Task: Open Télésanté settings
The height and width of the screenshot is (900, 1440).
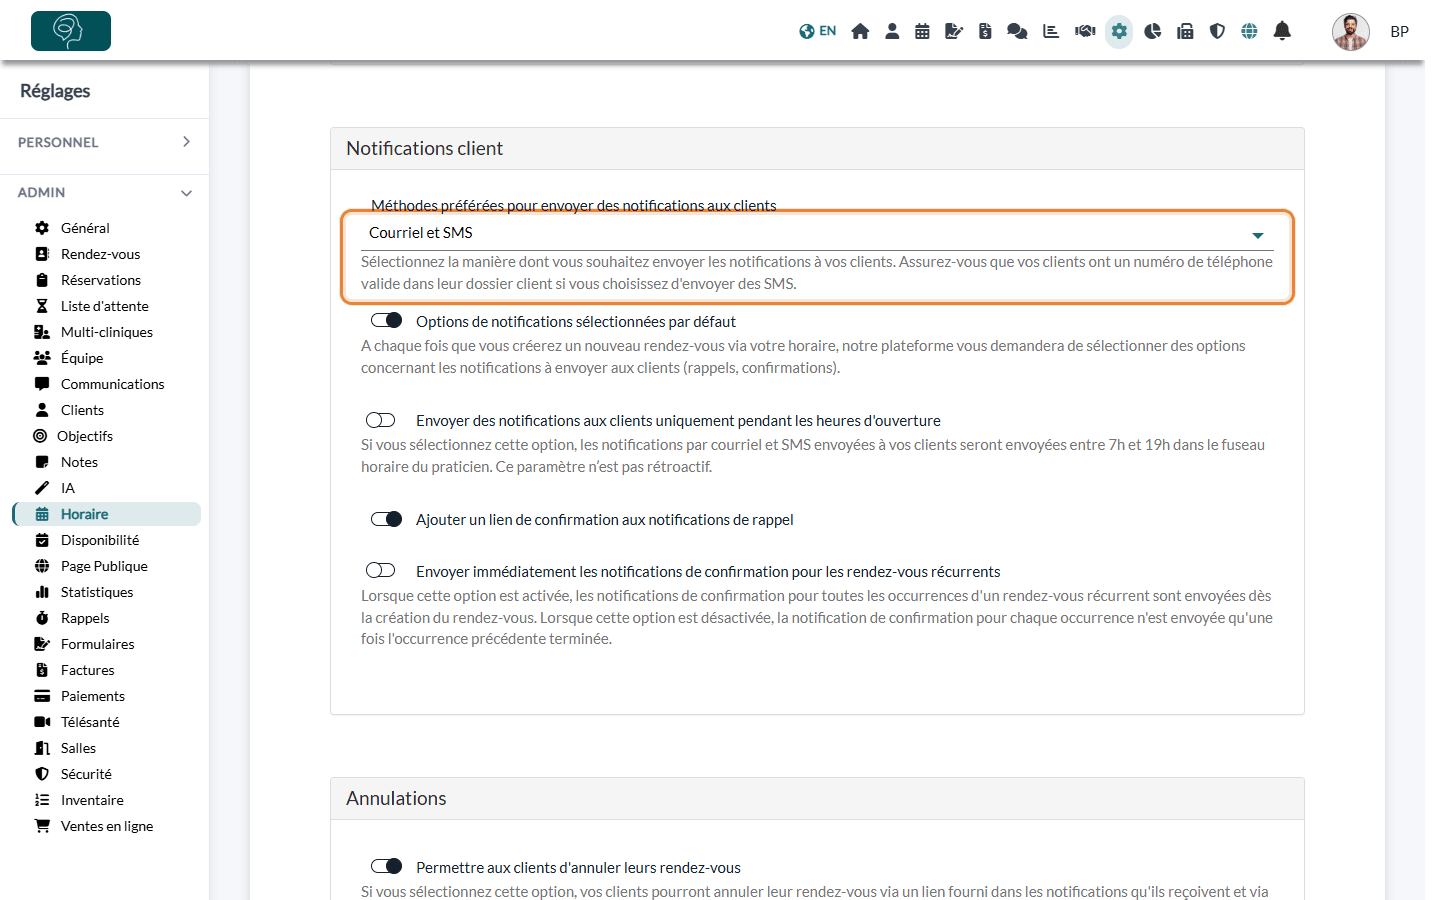Action: point(90,722)
